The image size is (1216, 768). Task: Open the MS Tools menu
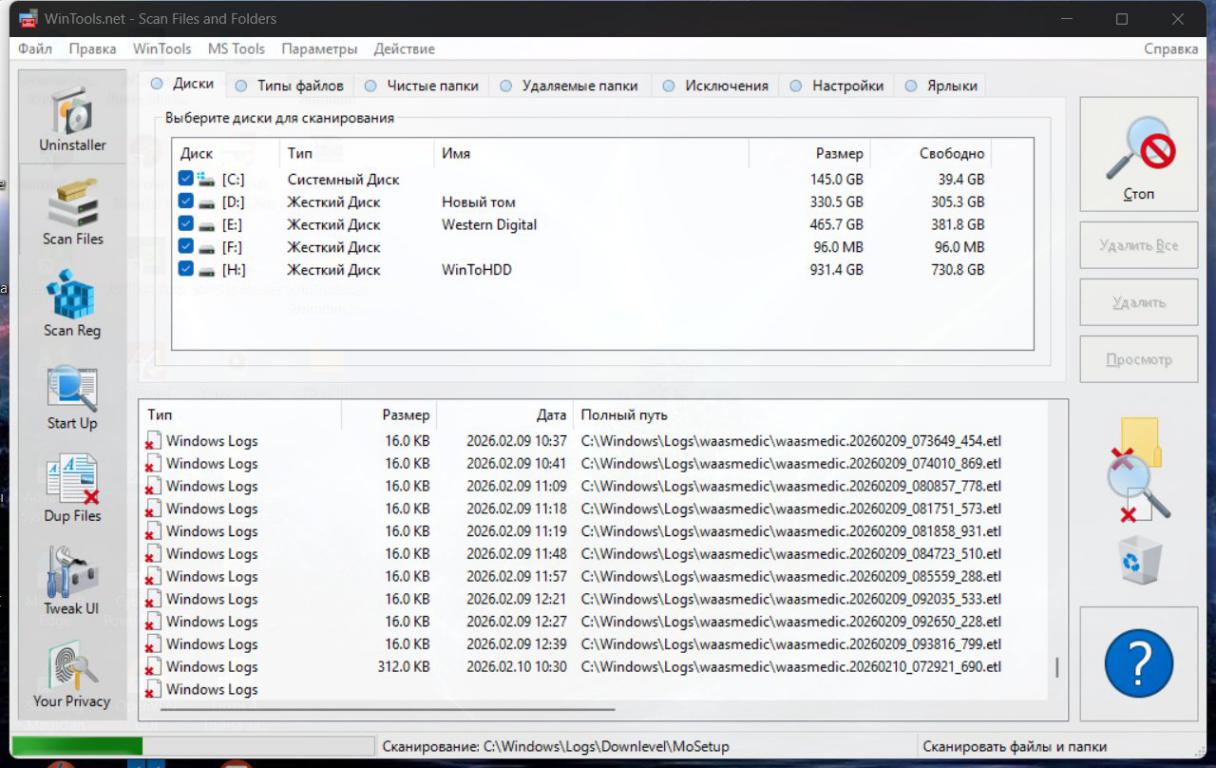click(x=236, y=49)
